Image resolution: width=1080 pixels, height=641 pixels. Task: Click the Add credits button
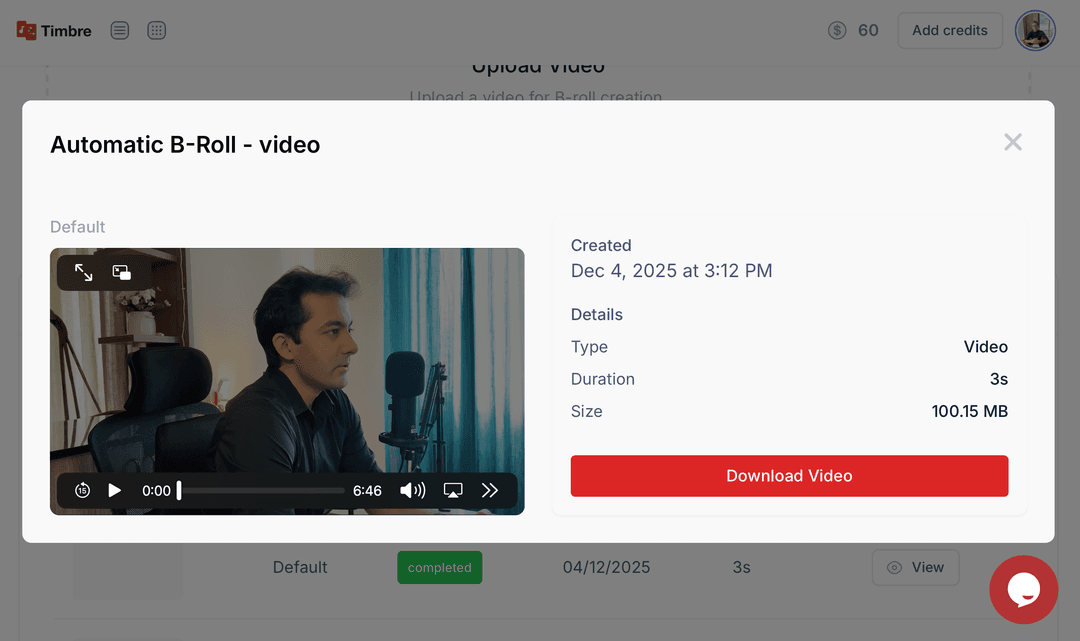(949, 30)
